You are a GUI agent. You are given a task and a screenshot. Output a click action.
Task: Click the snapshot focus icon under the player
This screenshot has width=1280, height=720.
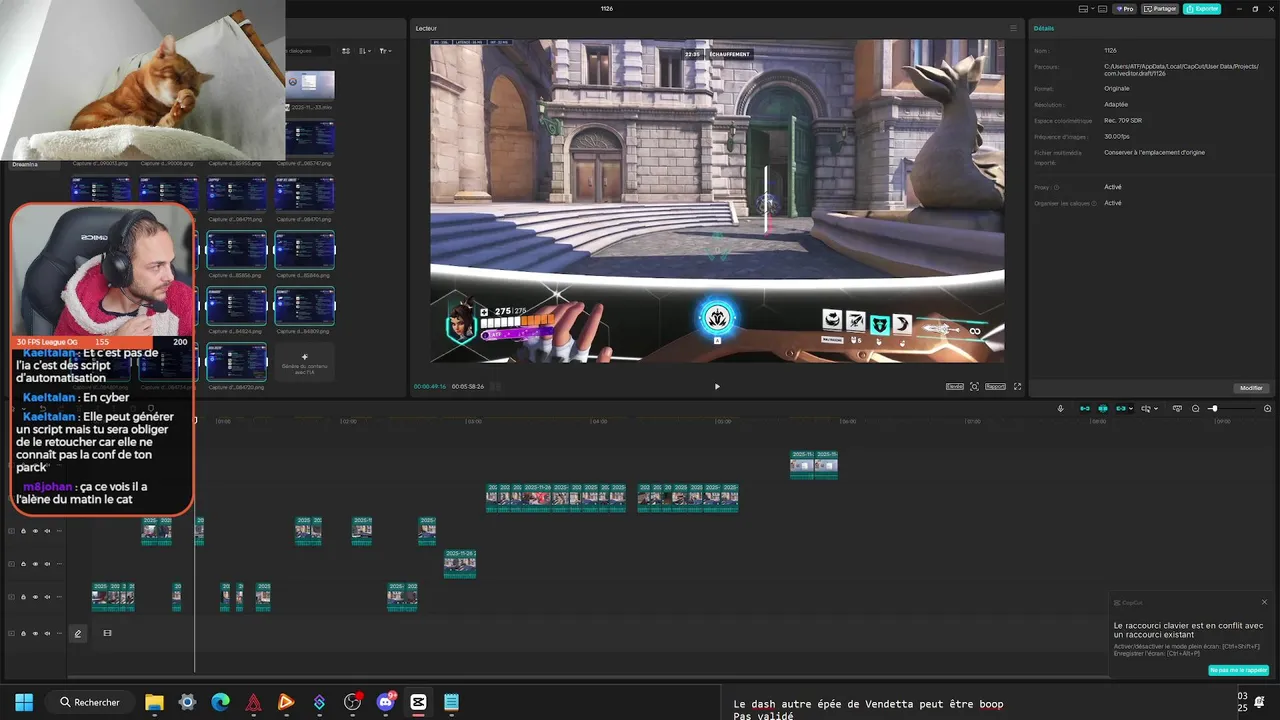[x=974, y=386]
